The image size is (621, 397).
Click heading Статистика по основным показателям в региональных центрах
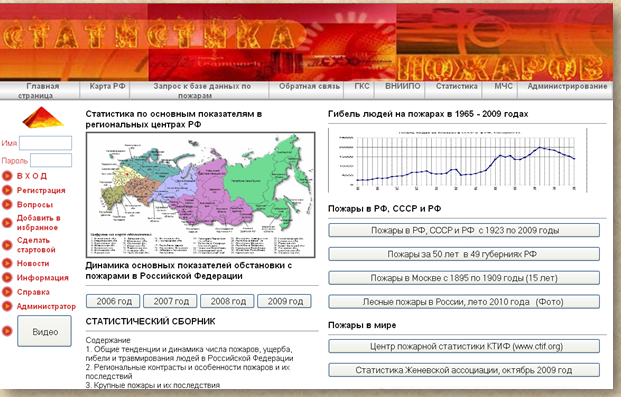[174, 119]
